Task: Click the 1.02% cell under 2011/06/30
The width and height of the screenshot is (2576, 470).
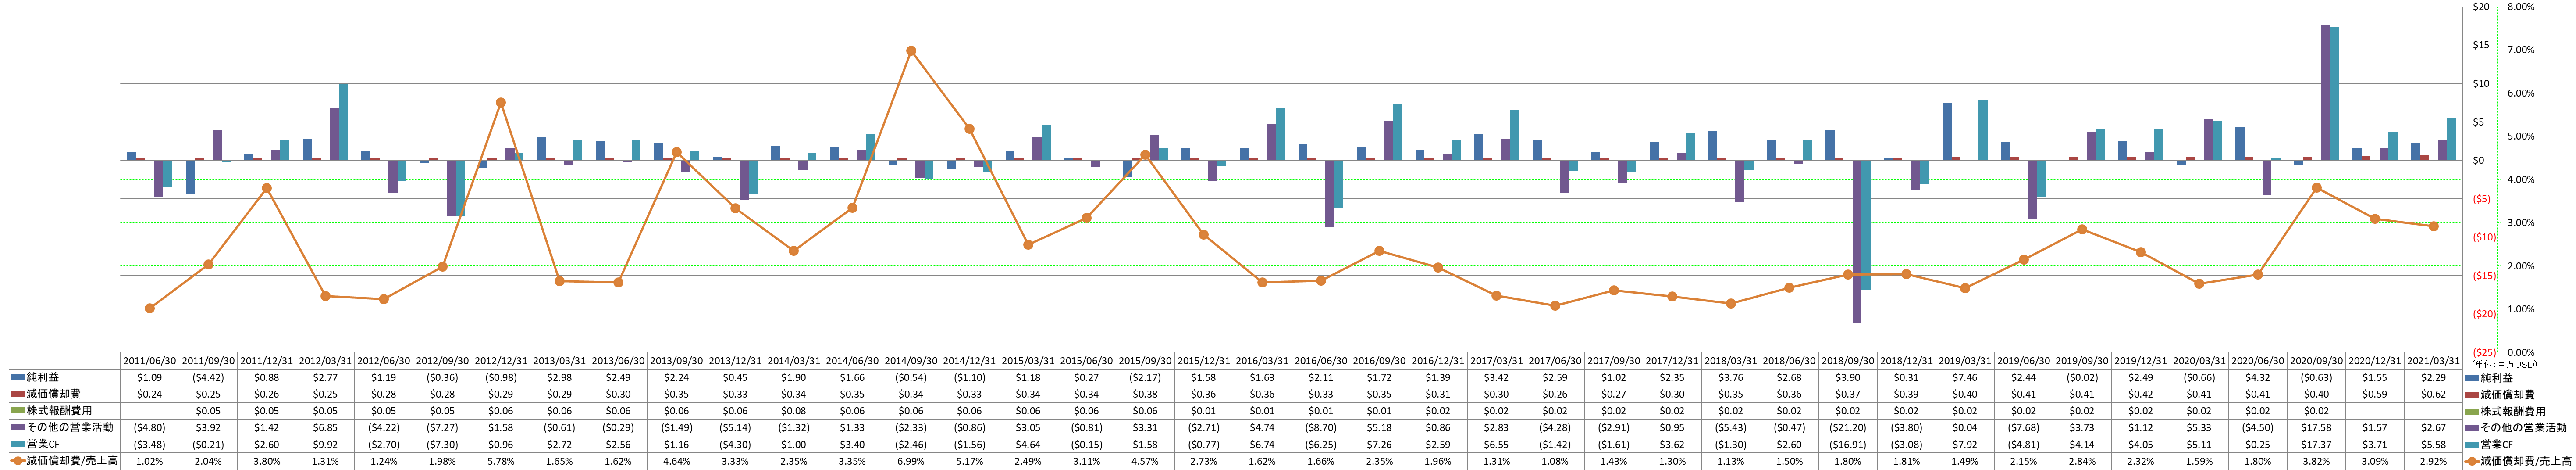Action: coord(149,461)
